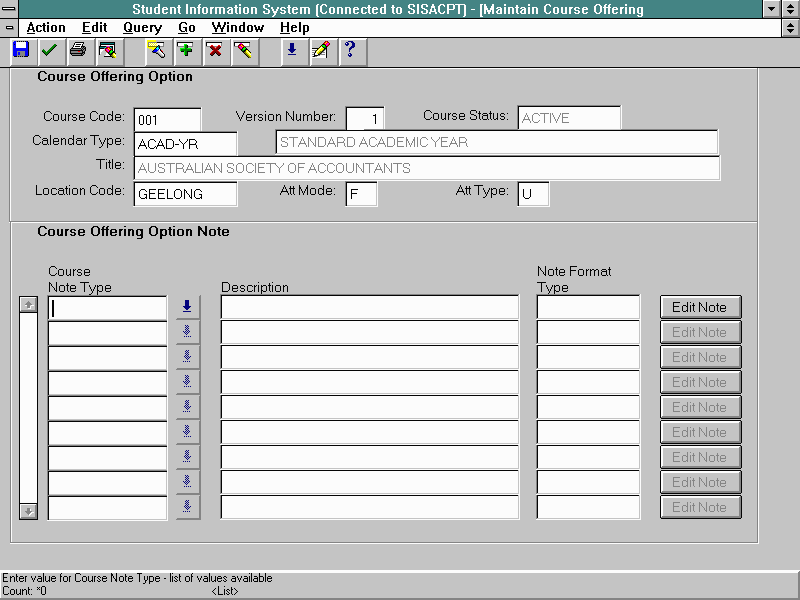Click the blue question mark Help icon
The height and width of the screenshot is (600, 800).
pyautogui.click(x=349, y=50)
